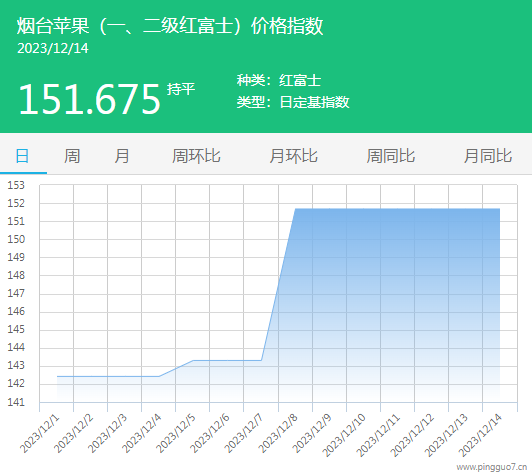Click the 2023/12/14 x-axis label
Viewport: 532px width, 475px height.
point(480,435)
